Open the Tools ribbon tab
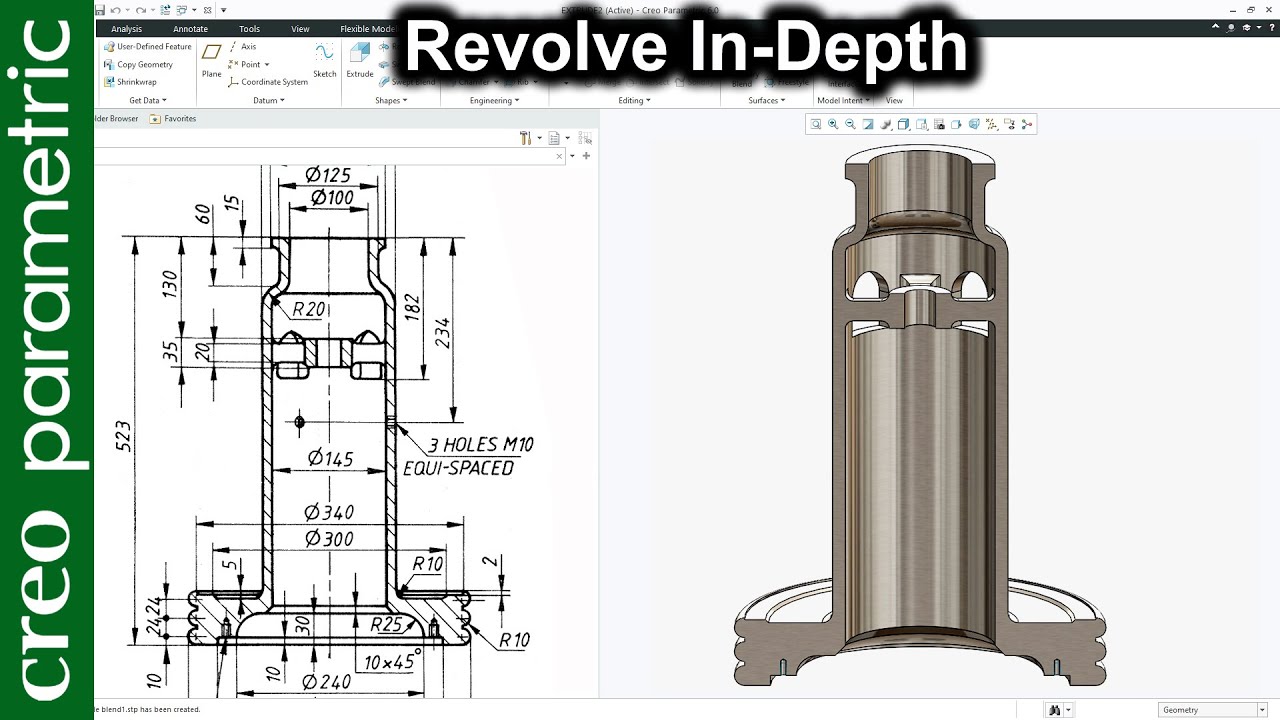The height and width of the screenshot is (720, 1280). (250, 29)
